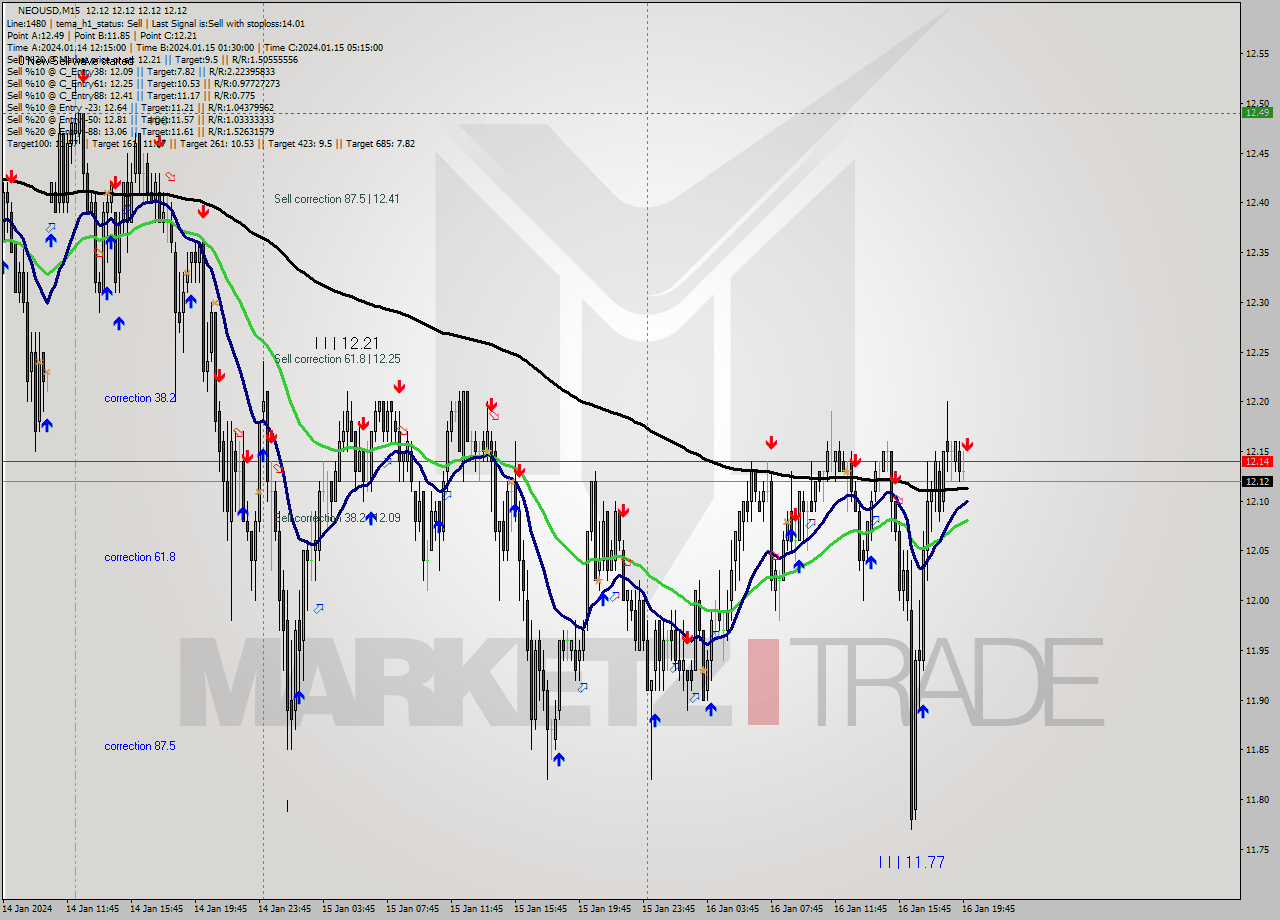Click the 12.30 price axis label
This screenshot has height=920, width=1280.
click(x=1257, y=302)
